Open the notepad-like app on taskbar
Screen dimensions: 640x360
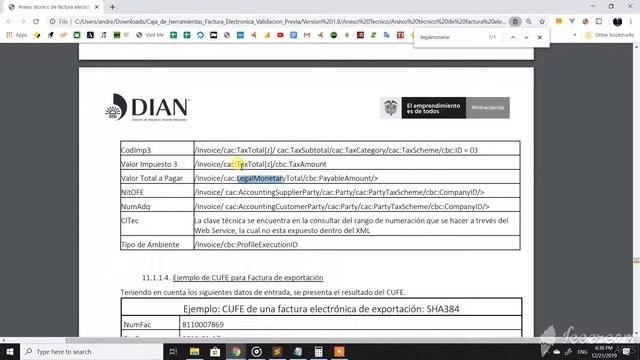tap(298, 351)
